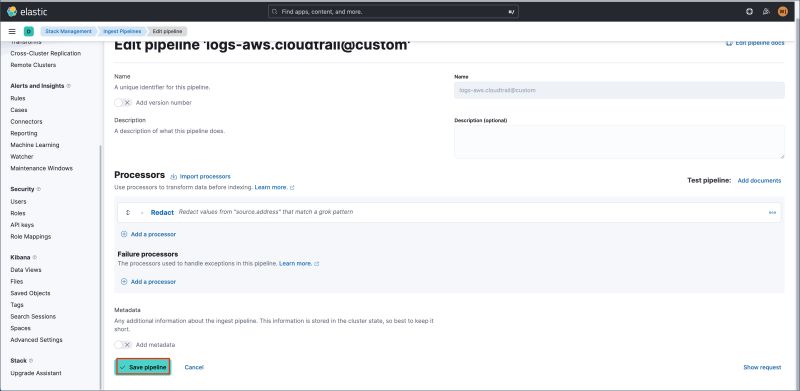Screen dimensions: 800x391
Task: Go to Ingest Pipelines breadcrumb
Action: pyautogui.click(x=122, y=31)
